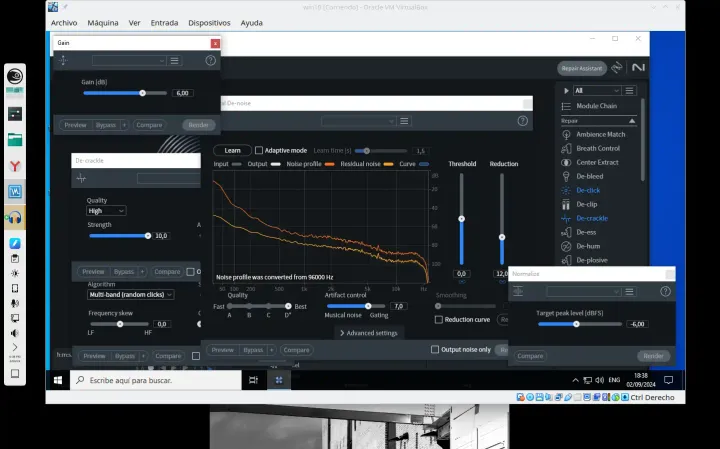Screen dimensions: 720x449
Task: Click volume icon in Windows tray
Action: pyautogui.click(x=600, y=380)
